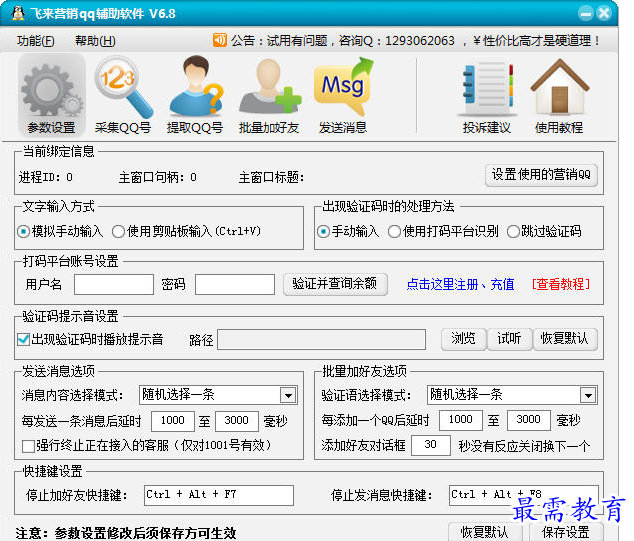Click the orange speaker announcement icon
Screen dimensions: 634x541
click(220, 40)
